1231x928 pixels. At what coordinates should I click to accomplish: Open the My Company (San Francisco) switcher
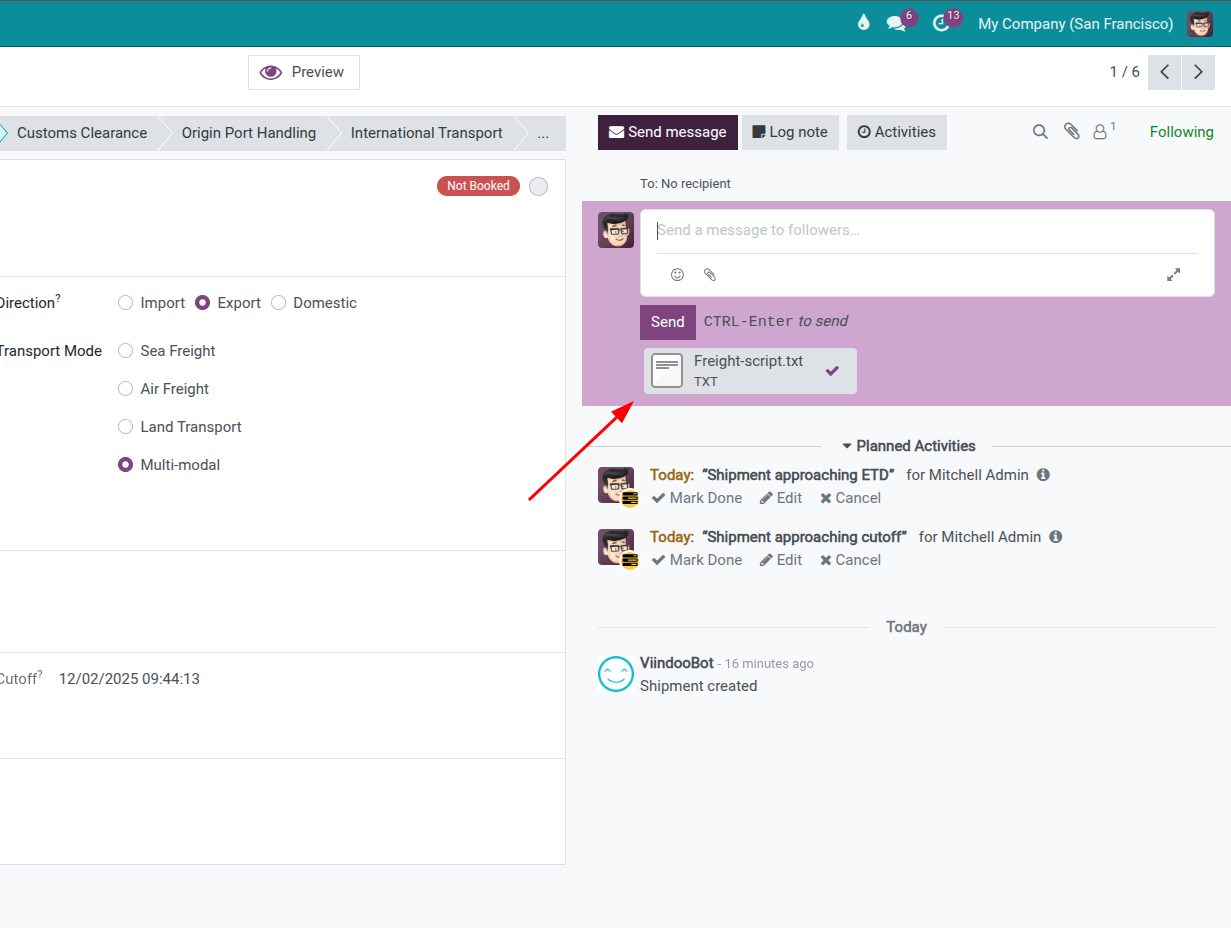tap(1075, 23)
